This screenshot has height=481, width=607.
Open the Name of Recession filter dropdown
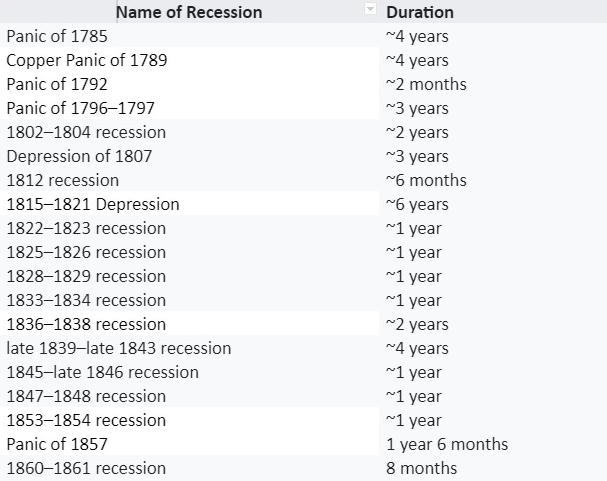pyautogui.click(x=370, y=11)
